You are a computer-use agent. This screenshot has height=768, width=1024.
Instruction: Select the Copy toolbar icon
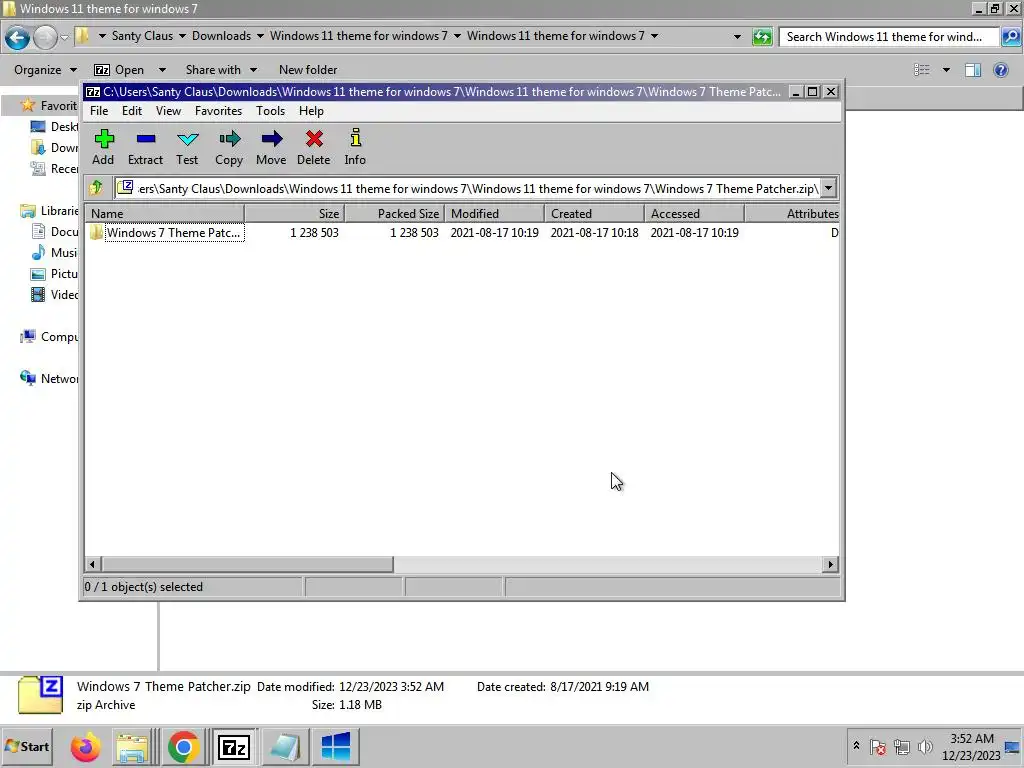tap(229, 147)
